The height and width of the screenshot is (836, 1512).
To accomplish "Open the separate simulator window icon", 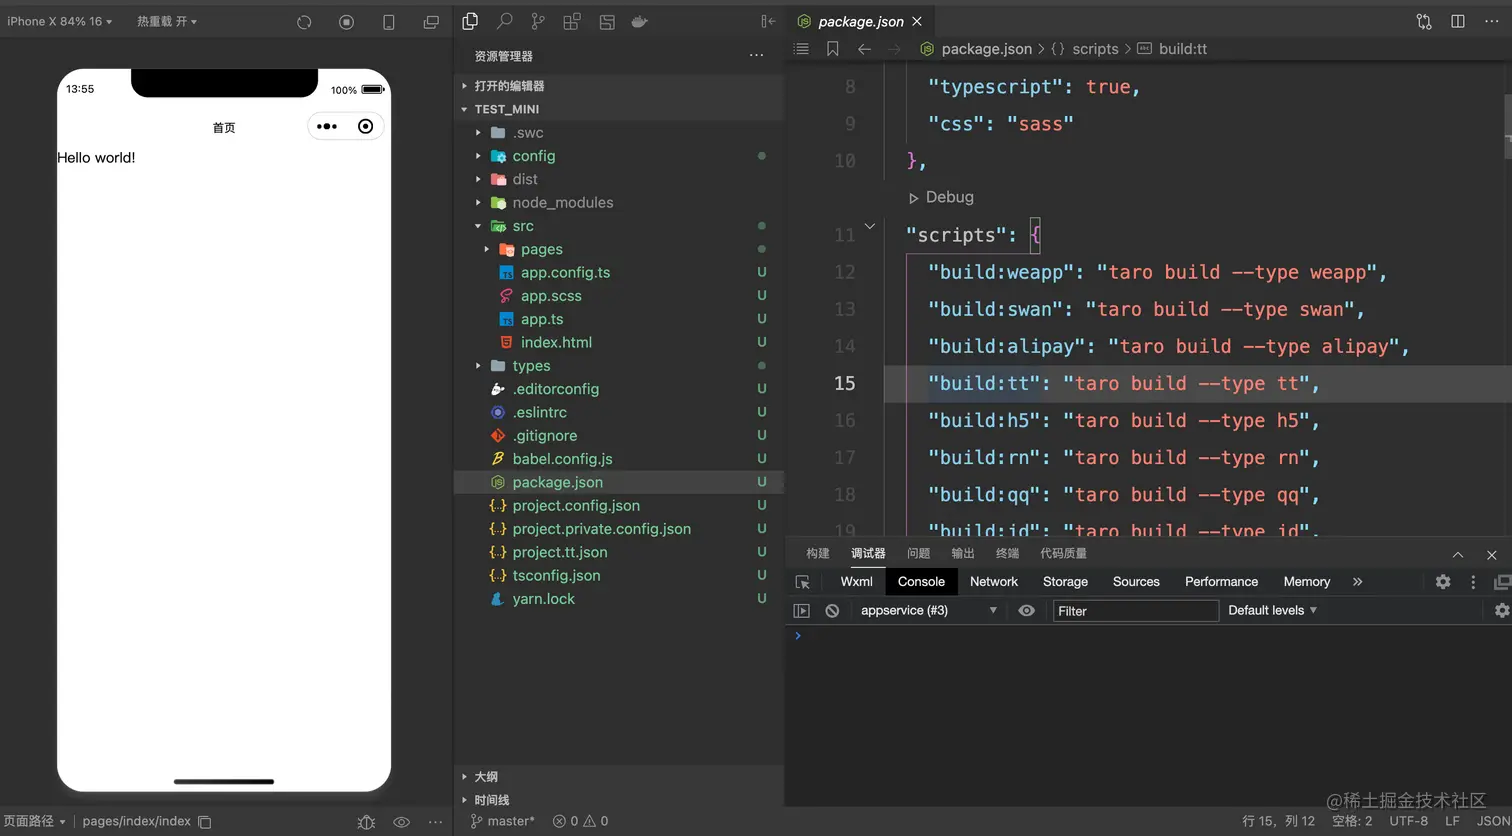I will click(431, 22).
